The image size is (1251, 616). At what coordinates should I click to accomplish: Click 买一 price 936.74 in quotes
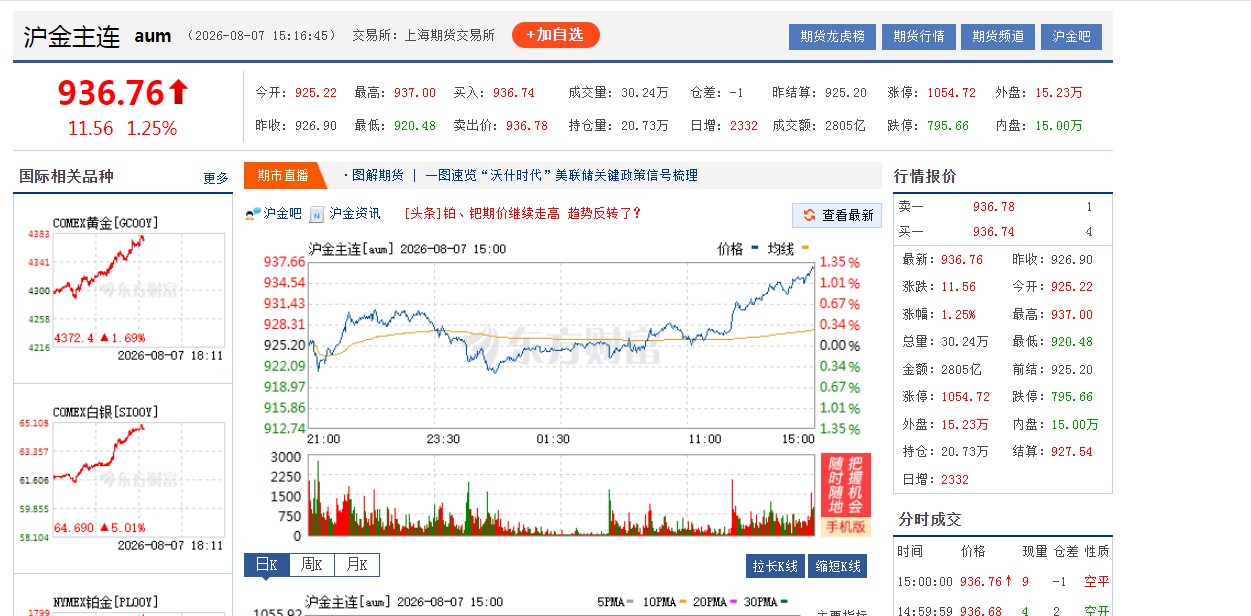click(x=993, y=232)
